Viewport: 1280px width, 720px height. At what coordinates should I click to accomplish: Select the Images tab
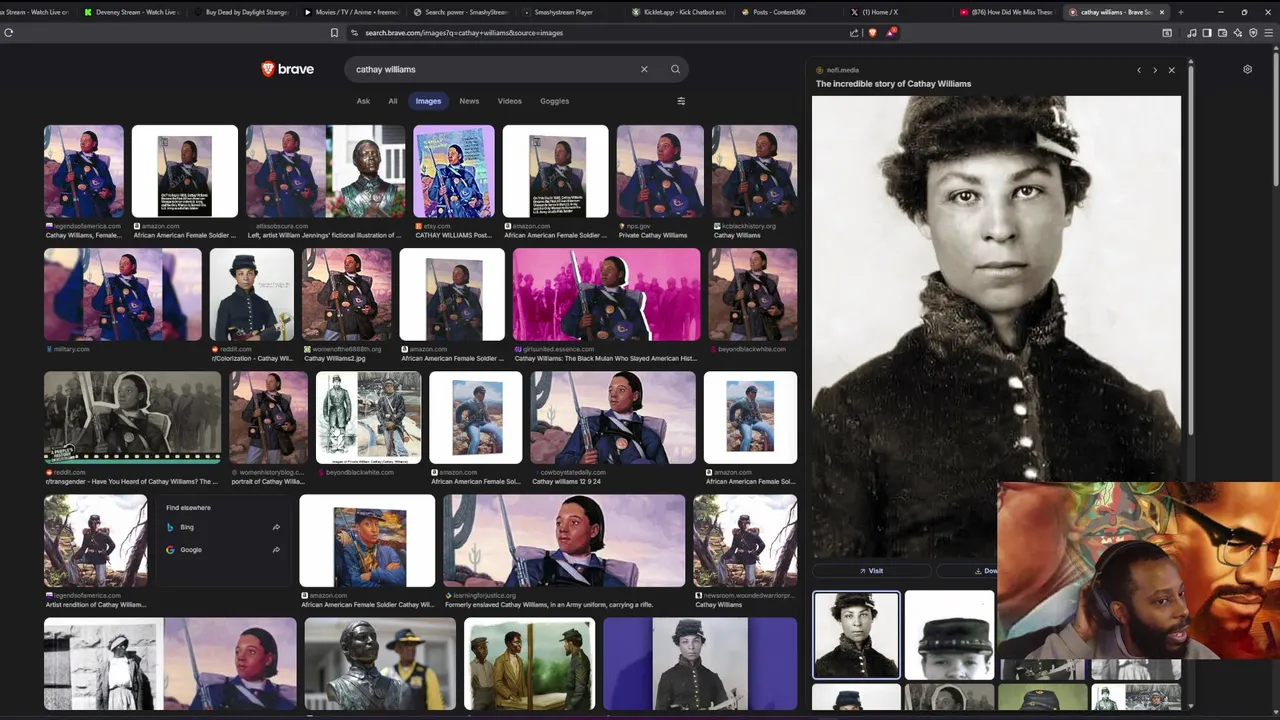(x=428, y=101)
